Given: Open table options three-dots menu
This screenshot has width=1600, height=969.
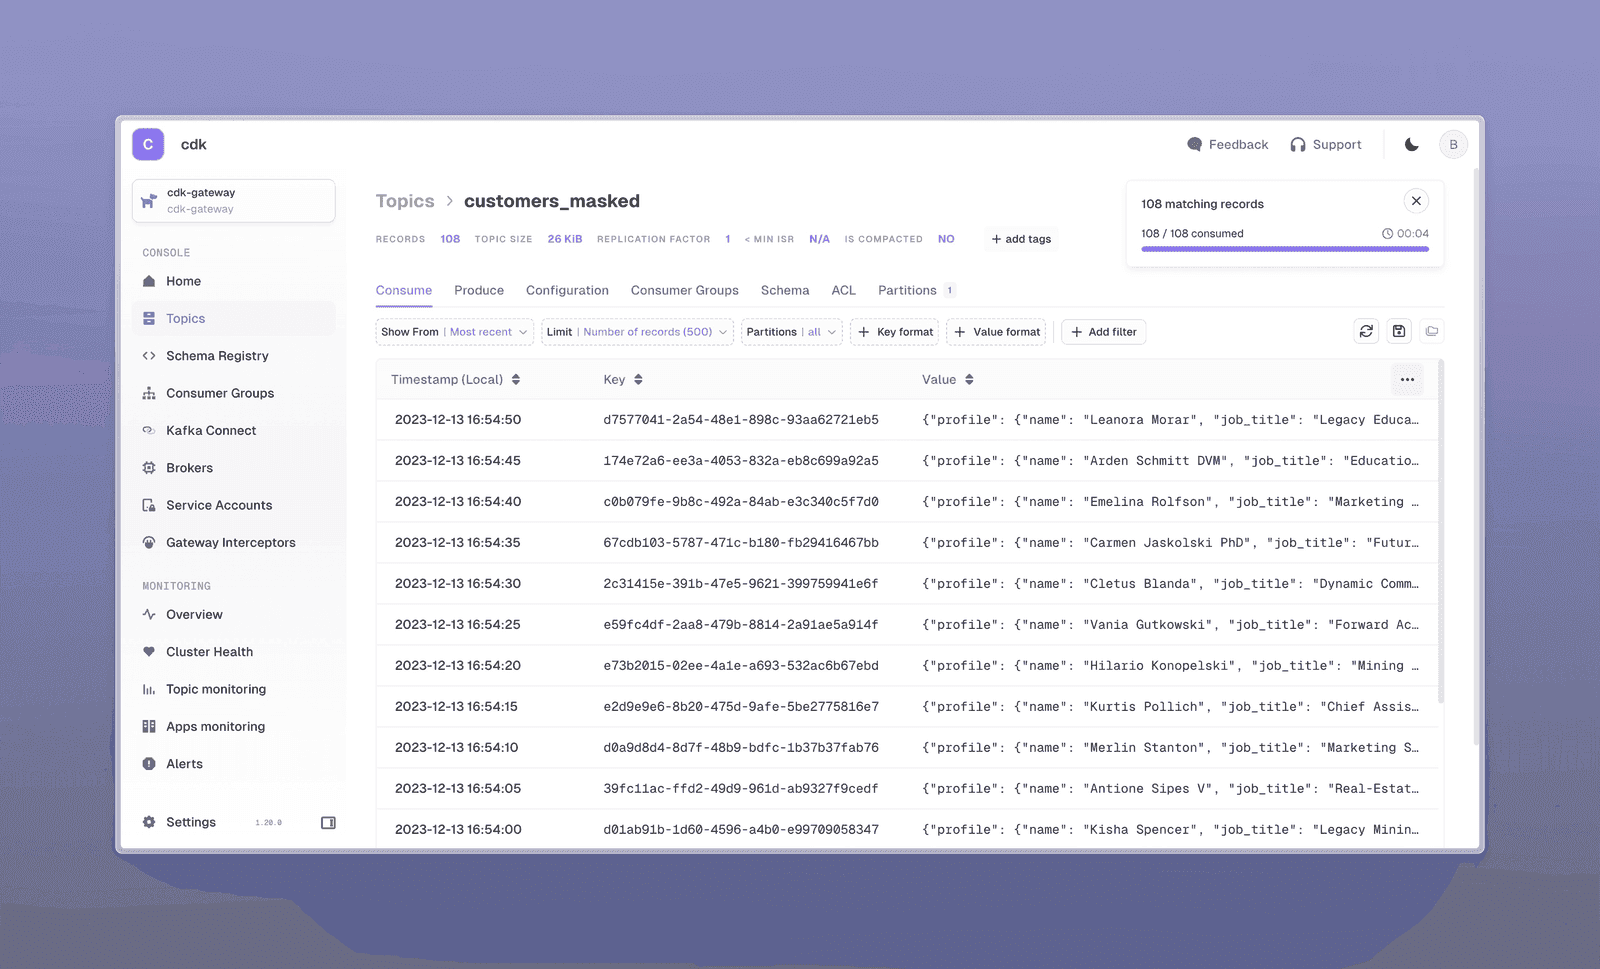Looking at the screenshot, I should (1407, 380).
